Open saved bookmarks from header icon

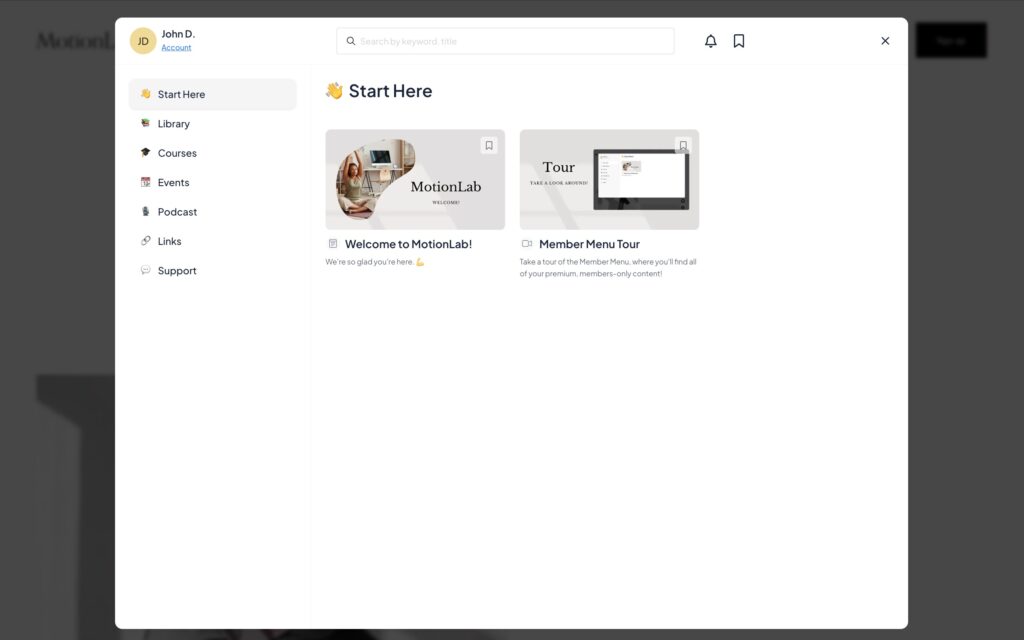739,41
